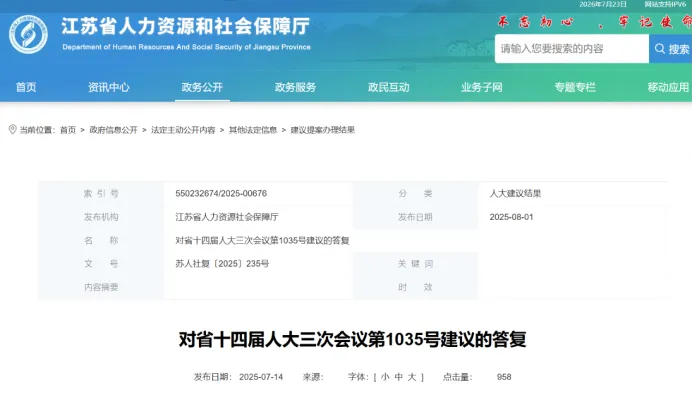Set font size to 中
The height and width of the screenshot is (395, 693).
point(399,377)
